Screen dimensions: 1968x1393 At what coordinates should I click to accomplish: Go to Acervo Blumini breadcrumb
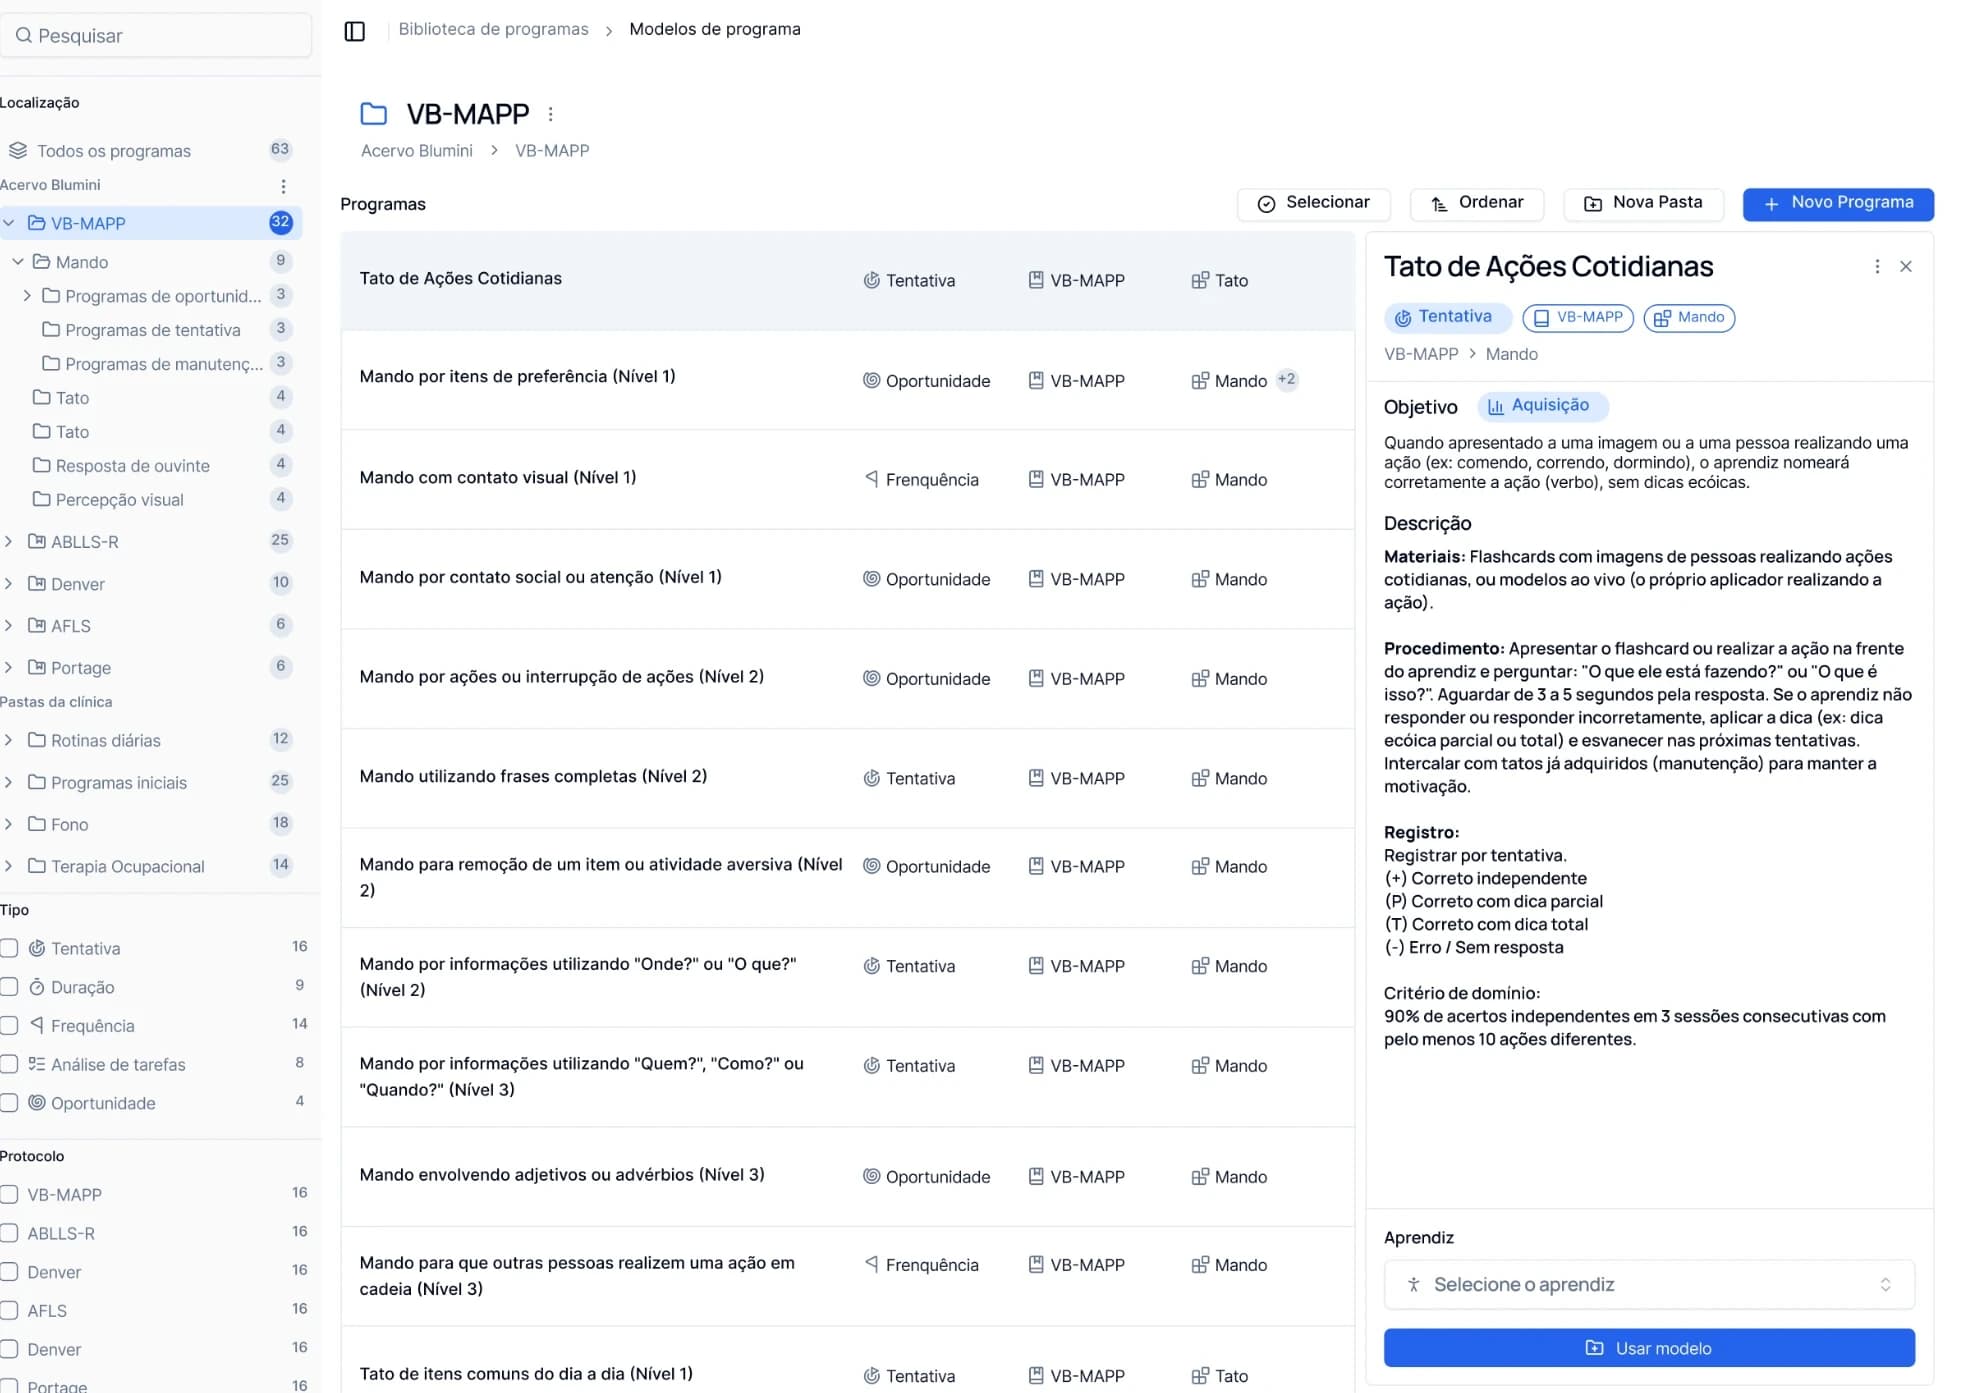(416, 151)
